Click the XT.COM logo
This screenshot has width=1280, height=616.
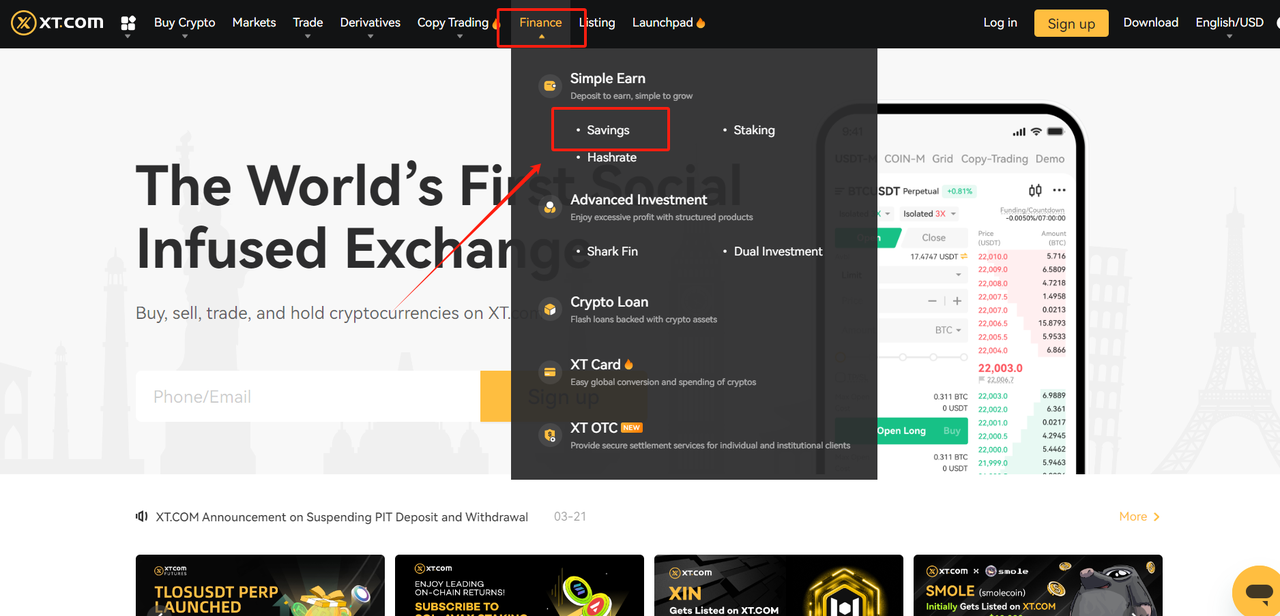(58, 22)
